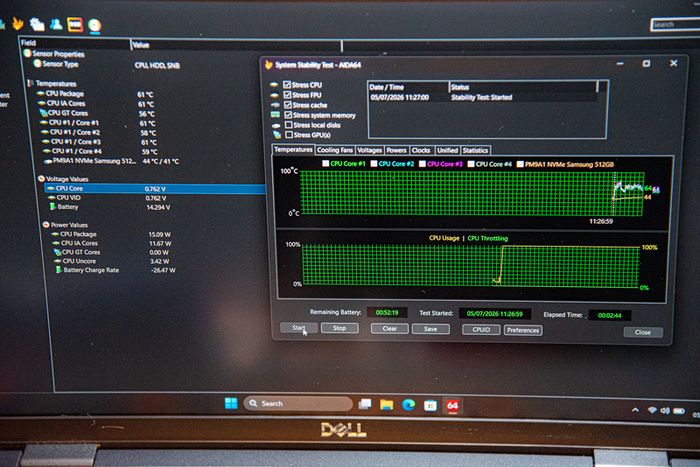Click the Temperatures thermometer icon
The image size is (700, 467).
click(30, 83)
